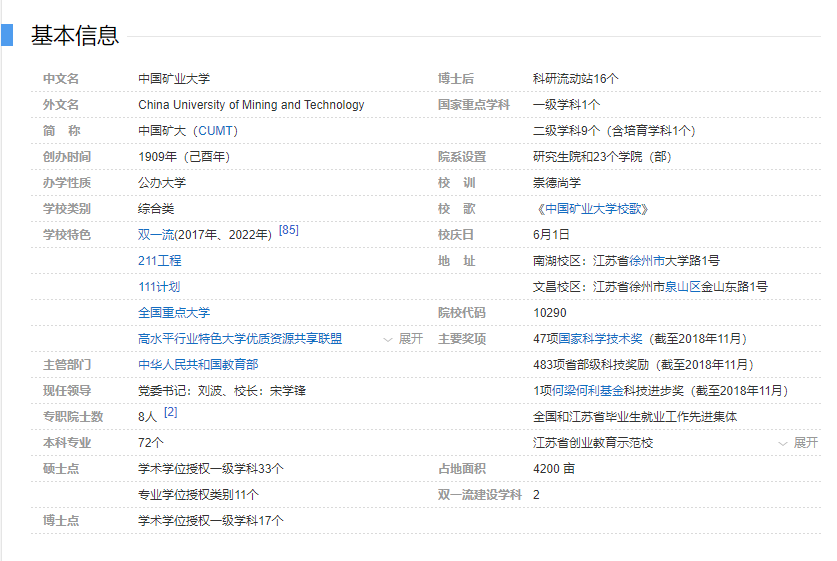837x561 pixels.
Task: Open 高水平行业特色大学优质资源共享联盟 link
Action: tap(240, 339)
